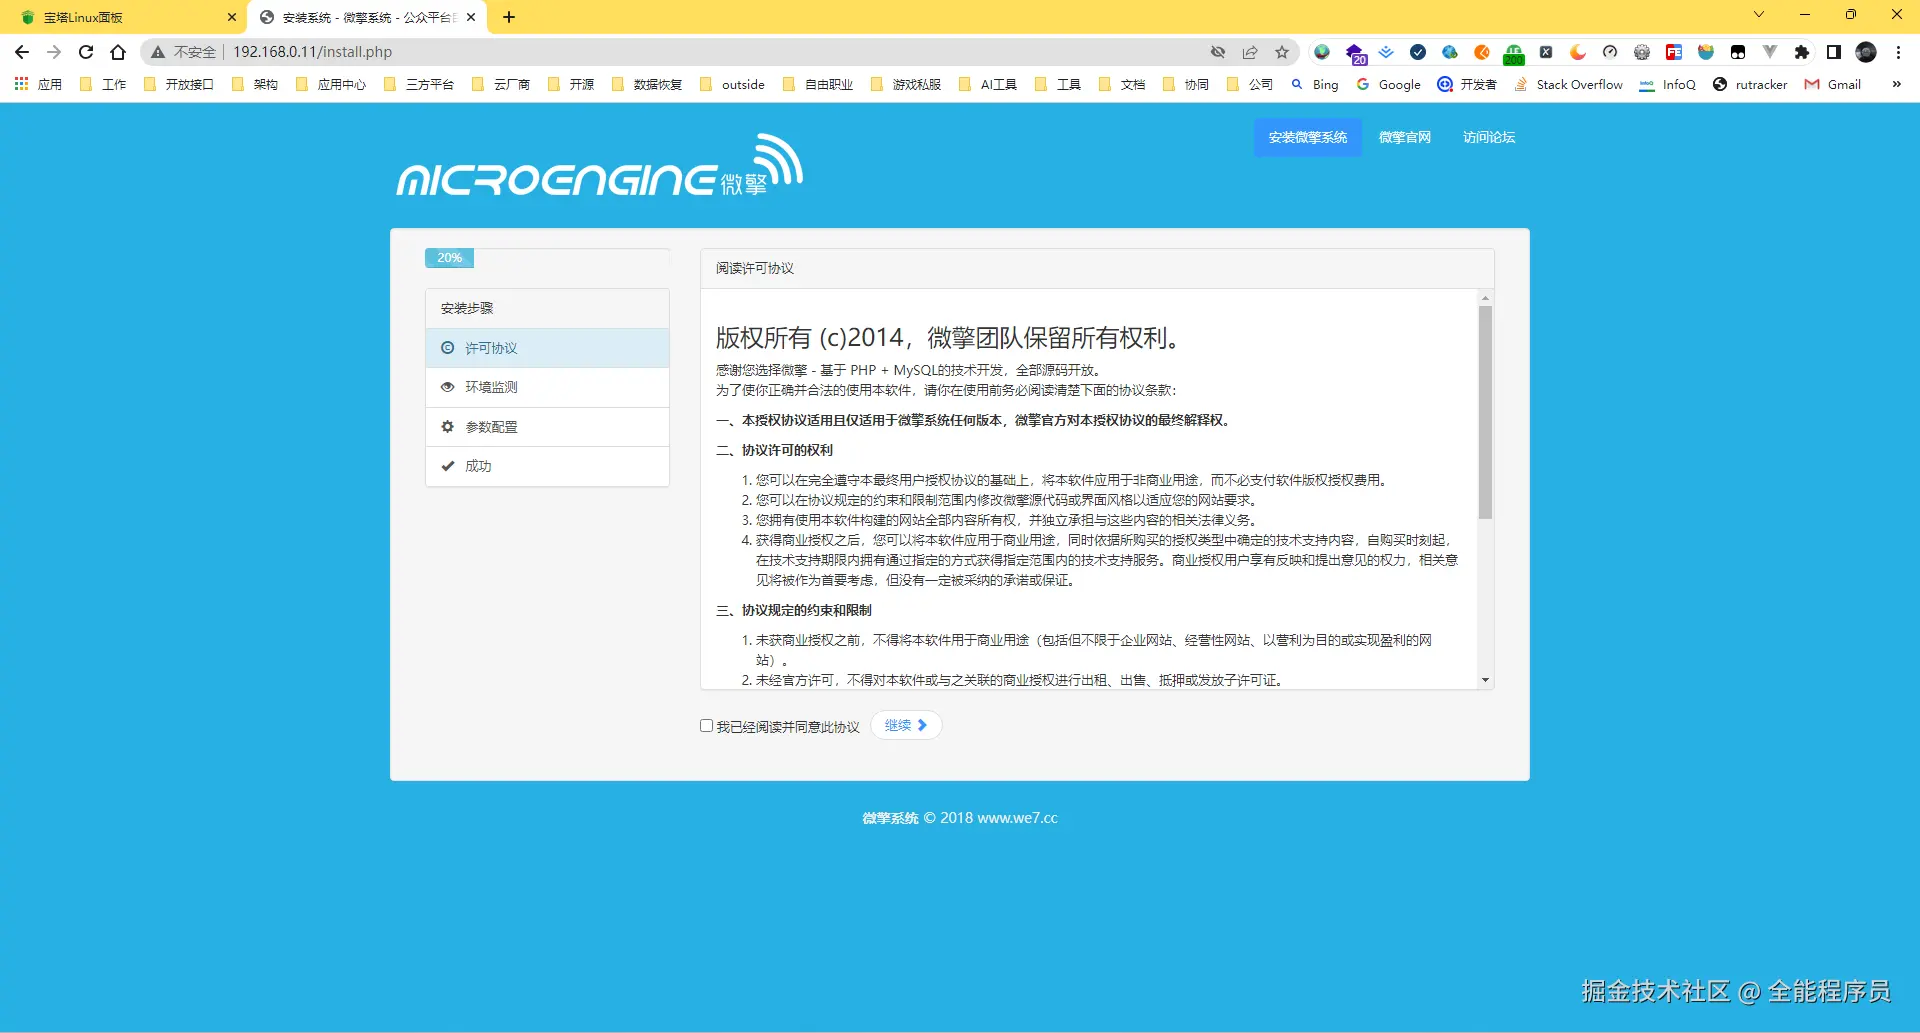The width and height of the screenshot is (1920, 1033).
Task: Click the crossed-out eye icon in address bar
Action: (x=1218, y=52)
